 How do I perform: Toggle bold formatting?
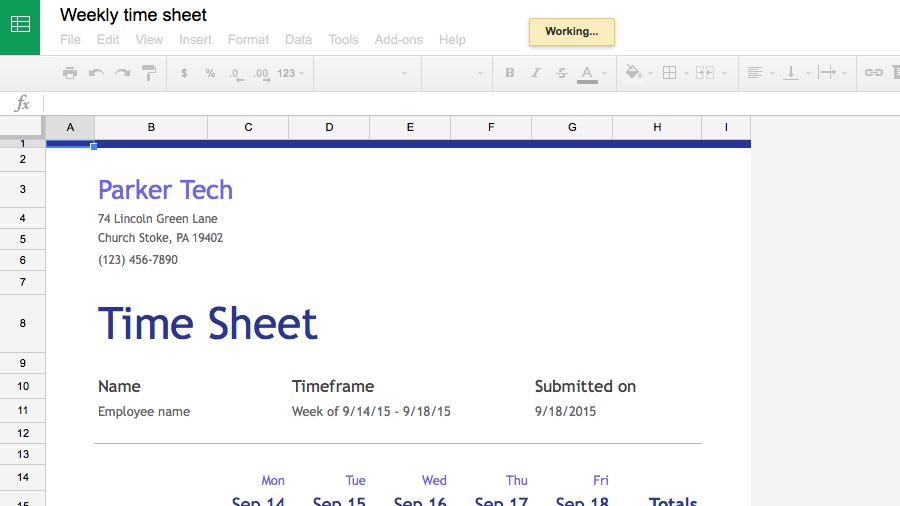point(510,73)
